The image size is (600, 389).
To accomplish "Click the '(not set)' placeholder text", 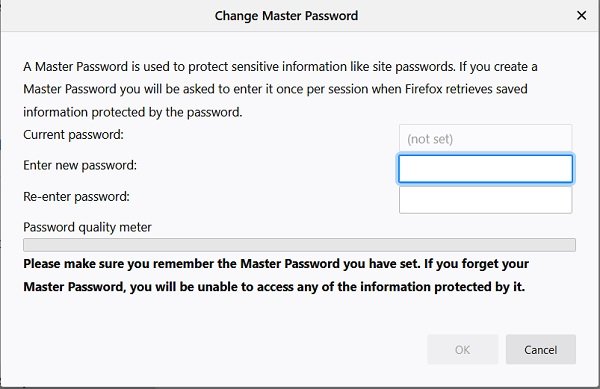I will pos(430,139).
